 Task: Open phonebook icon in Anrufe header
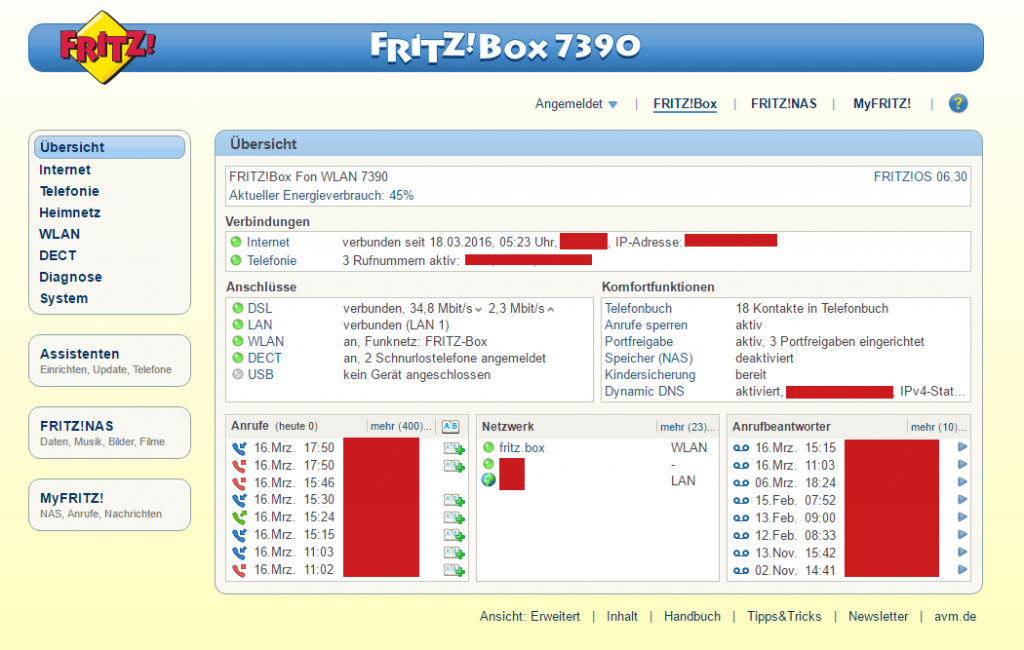[x=450, y=426]
